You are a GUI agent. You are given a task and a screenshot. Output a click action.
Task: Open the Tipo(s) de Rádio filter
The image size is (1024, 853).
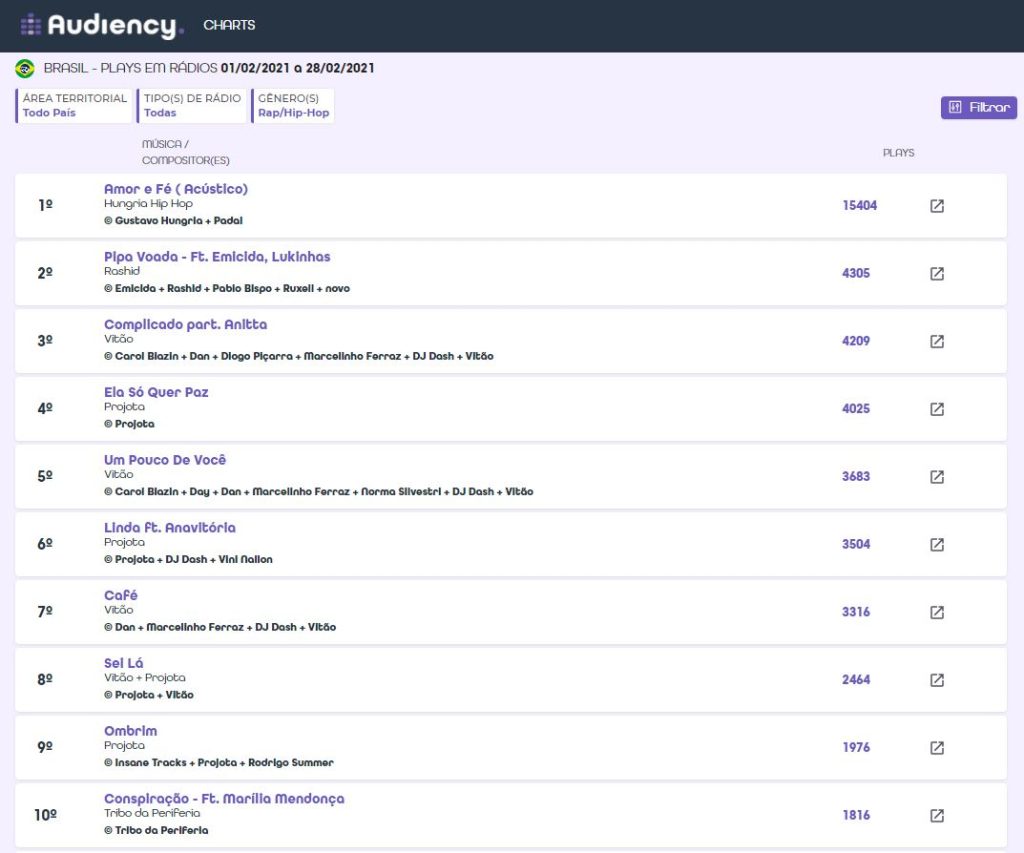tap(192, 106)
